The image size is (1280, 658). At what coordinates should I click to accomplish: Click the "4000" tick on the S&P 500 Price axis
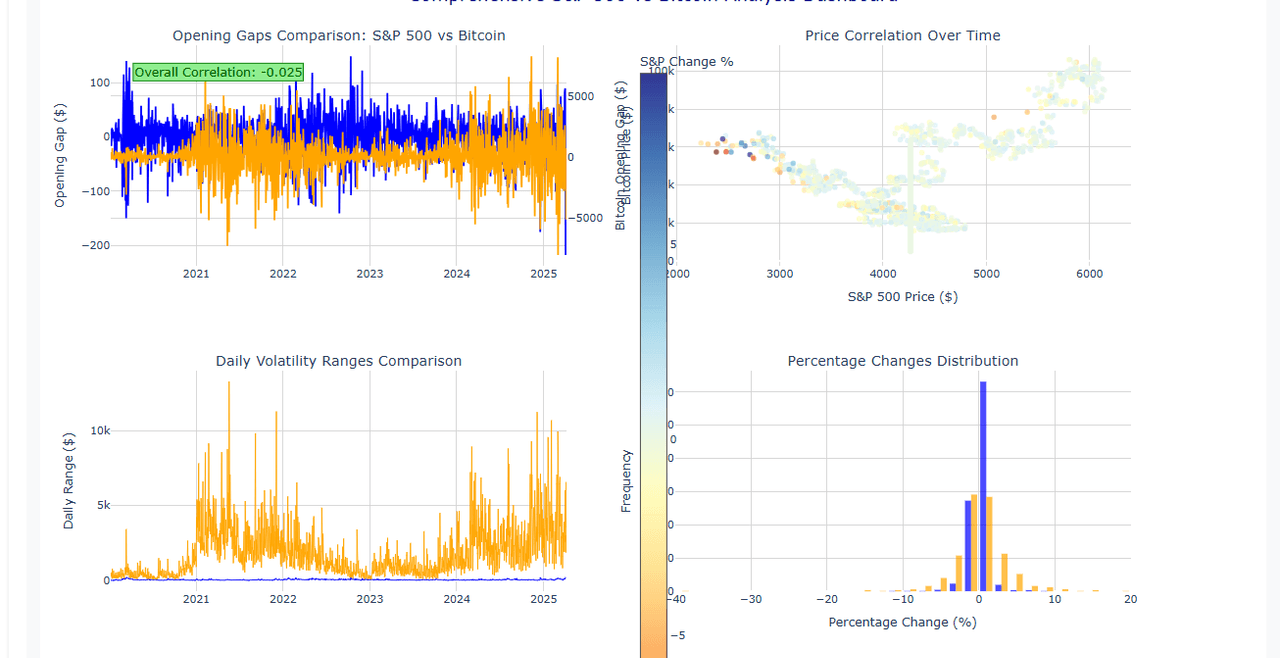(x=883, y=274)
